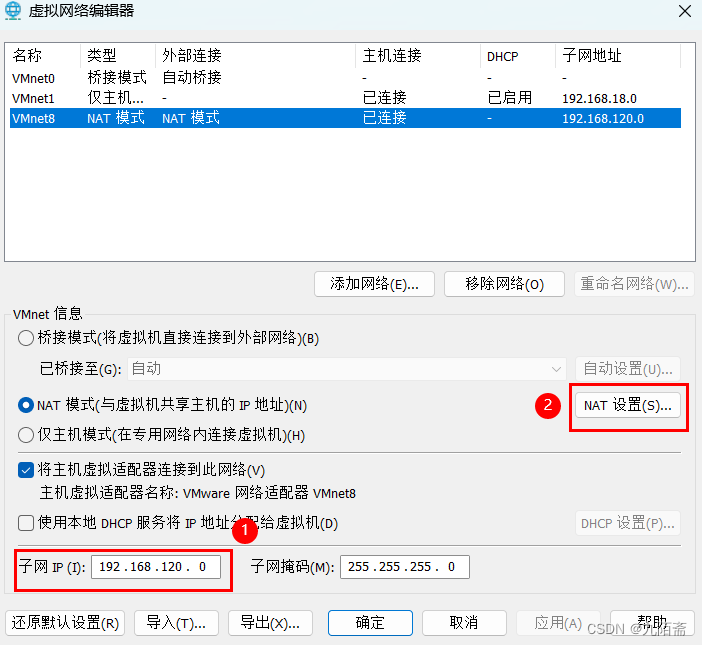Click the 子网掩码 input field
This screenshot has height=645, width=702.
pyautogui.click(x=405, y=567)
